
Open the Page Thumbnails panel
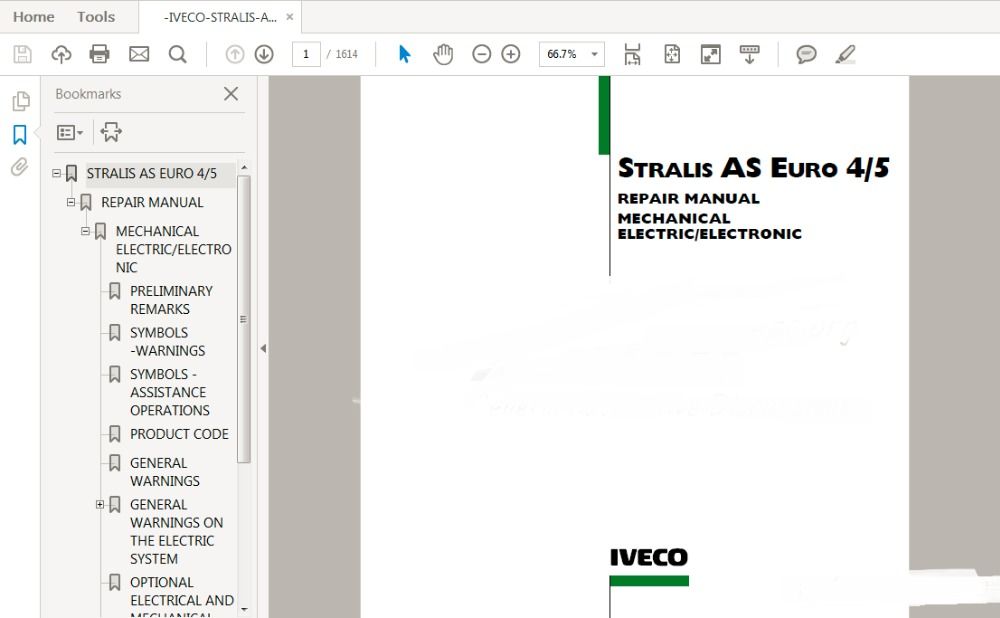(20, 101)
